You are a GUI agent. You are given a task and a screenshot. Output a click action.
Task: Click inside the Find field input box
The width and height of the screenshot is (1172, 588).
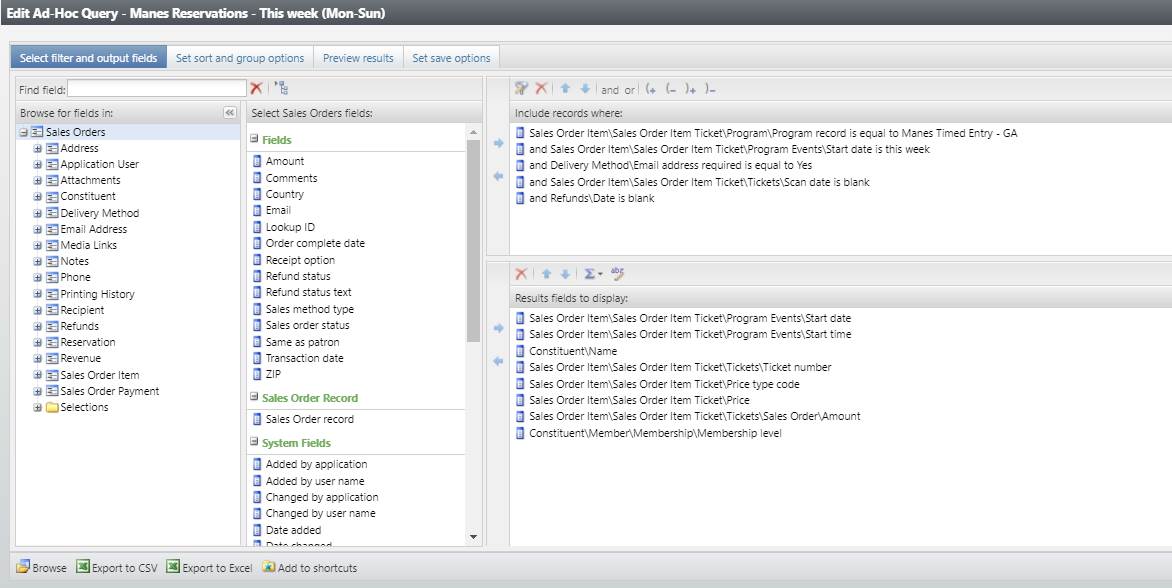pos(157,89)
